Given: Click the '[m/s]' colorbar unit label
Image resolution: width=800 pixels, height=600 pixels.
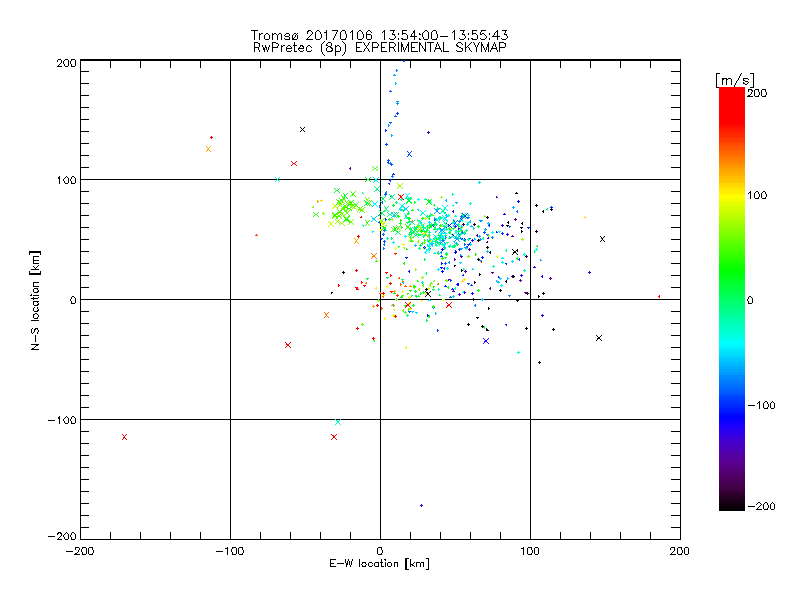Looking at the screenshot, I should pos(735,80).
